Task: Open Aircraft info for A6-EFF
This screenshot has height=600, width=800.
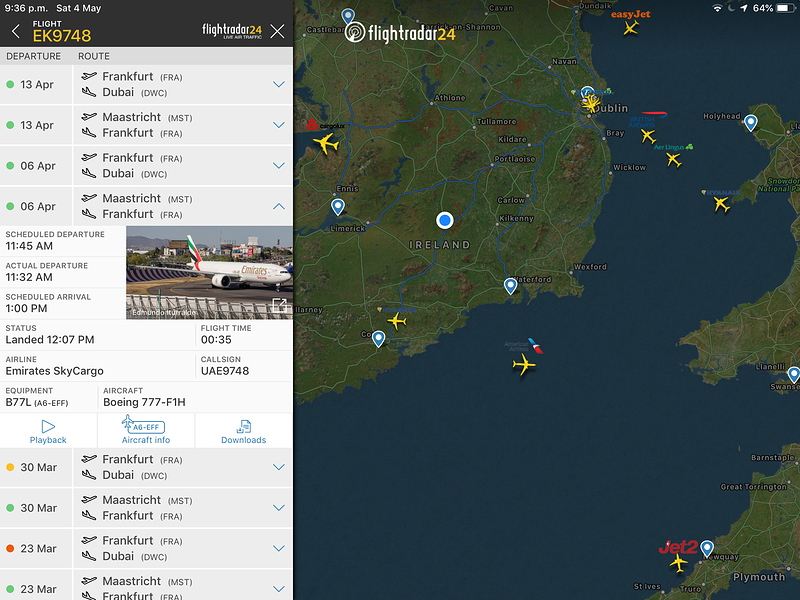Action: click(146, 431)
